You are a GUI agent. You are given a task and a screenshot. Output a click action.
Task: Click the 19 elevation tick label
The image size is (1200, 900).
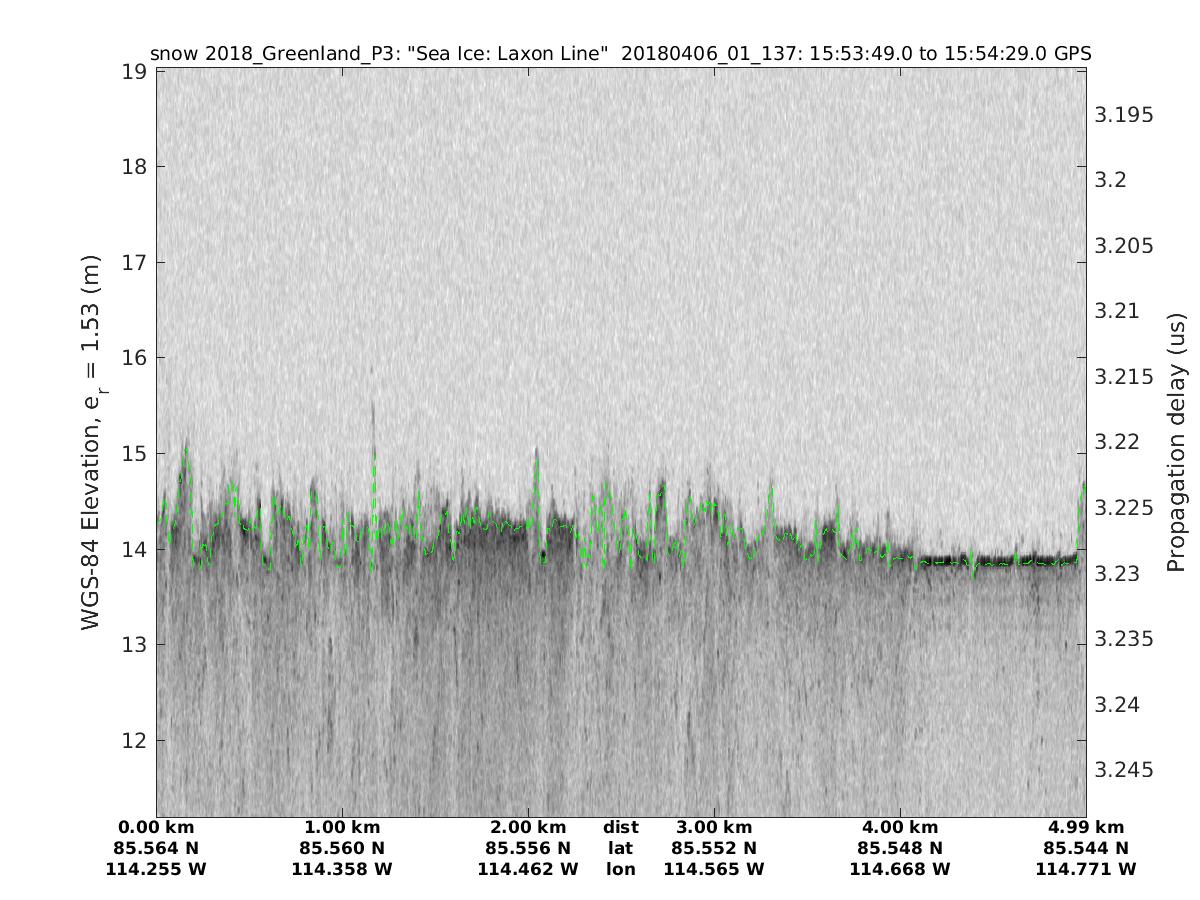pyautogui.click(x=136, y=72)
